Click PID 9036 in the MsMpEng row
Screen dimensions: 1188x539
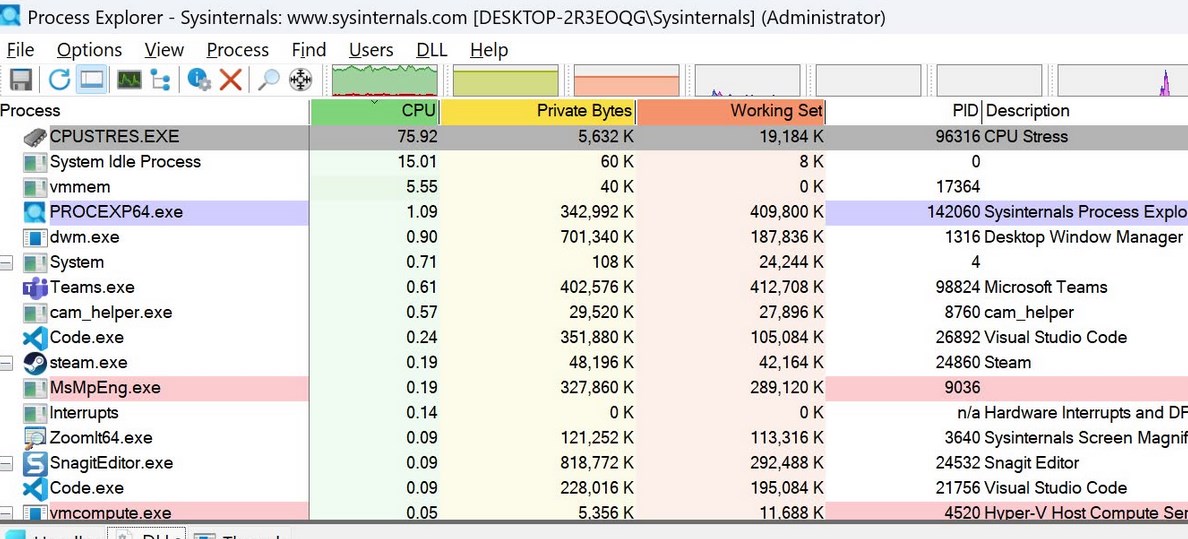point(962,388)
